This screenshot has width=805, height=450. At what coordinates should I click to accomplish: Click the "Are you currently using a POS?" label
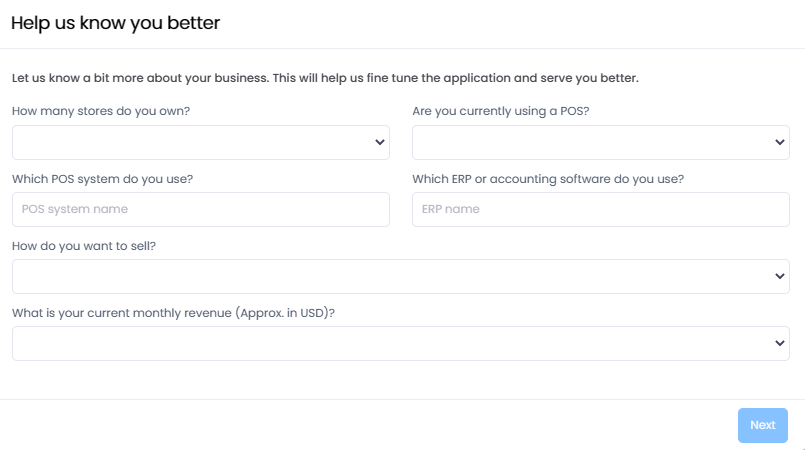(x=500, y=111)
